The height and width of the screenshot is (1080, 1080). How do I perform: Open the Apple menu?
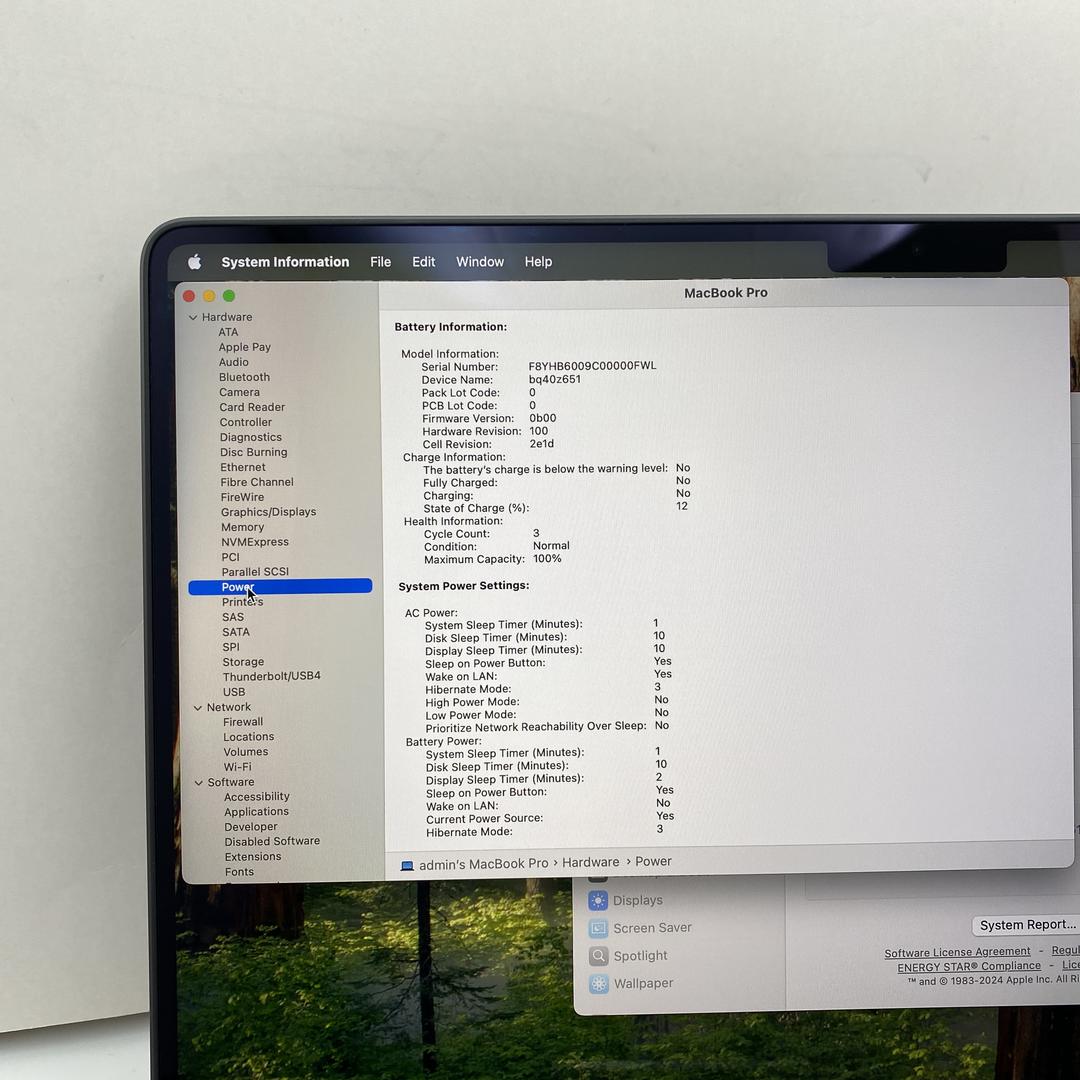pos(195,262)
